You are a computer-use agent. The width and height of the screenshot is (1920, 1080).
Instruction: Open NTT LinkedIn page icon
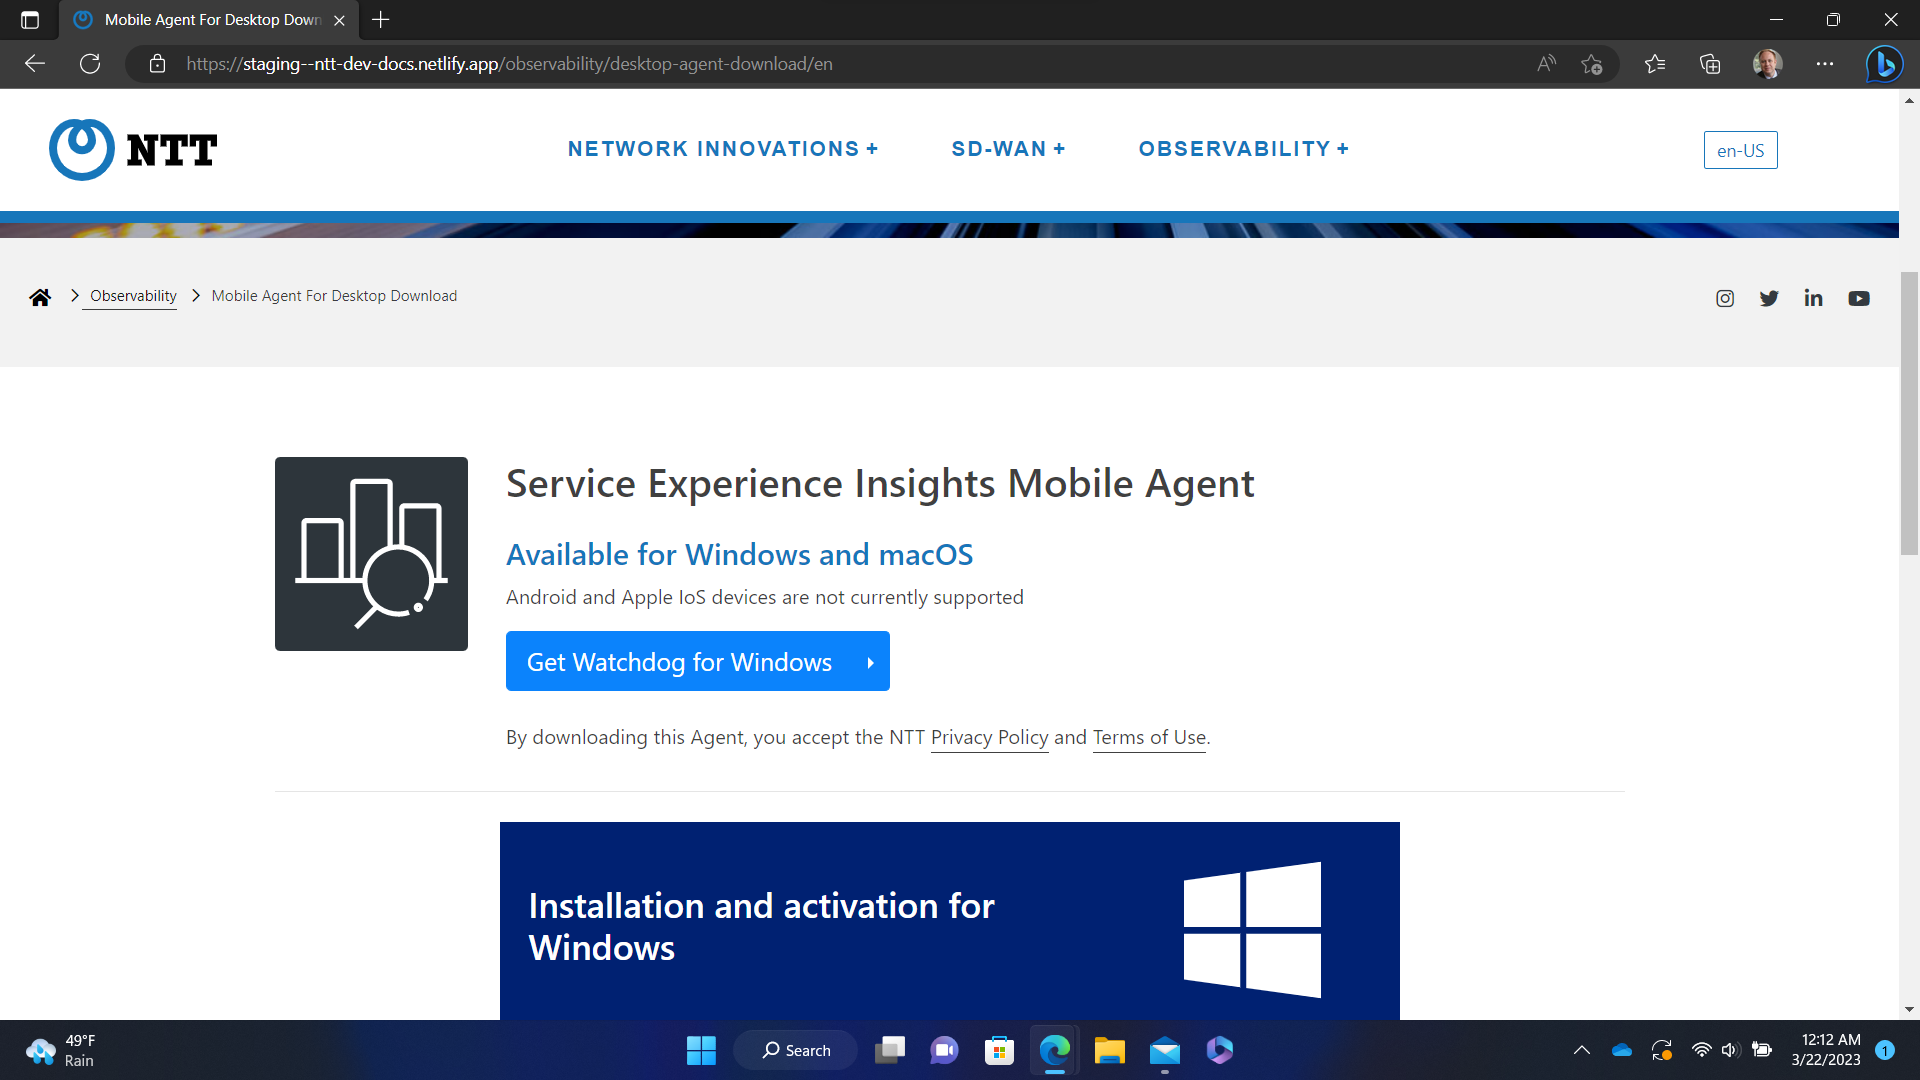coord(1813,298)
